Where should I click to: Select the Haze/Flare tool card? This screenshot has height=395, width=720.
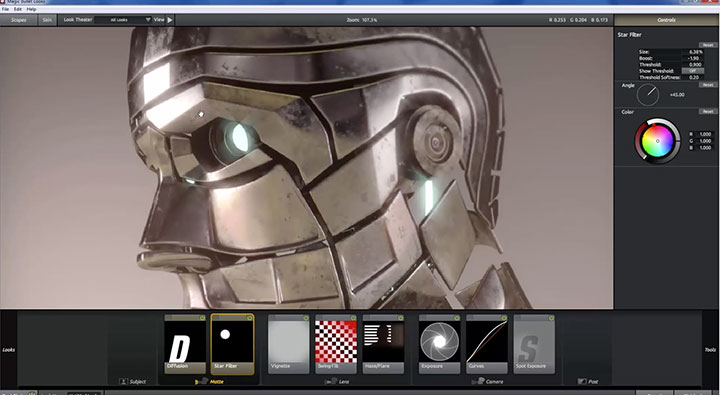coord(383,344)
